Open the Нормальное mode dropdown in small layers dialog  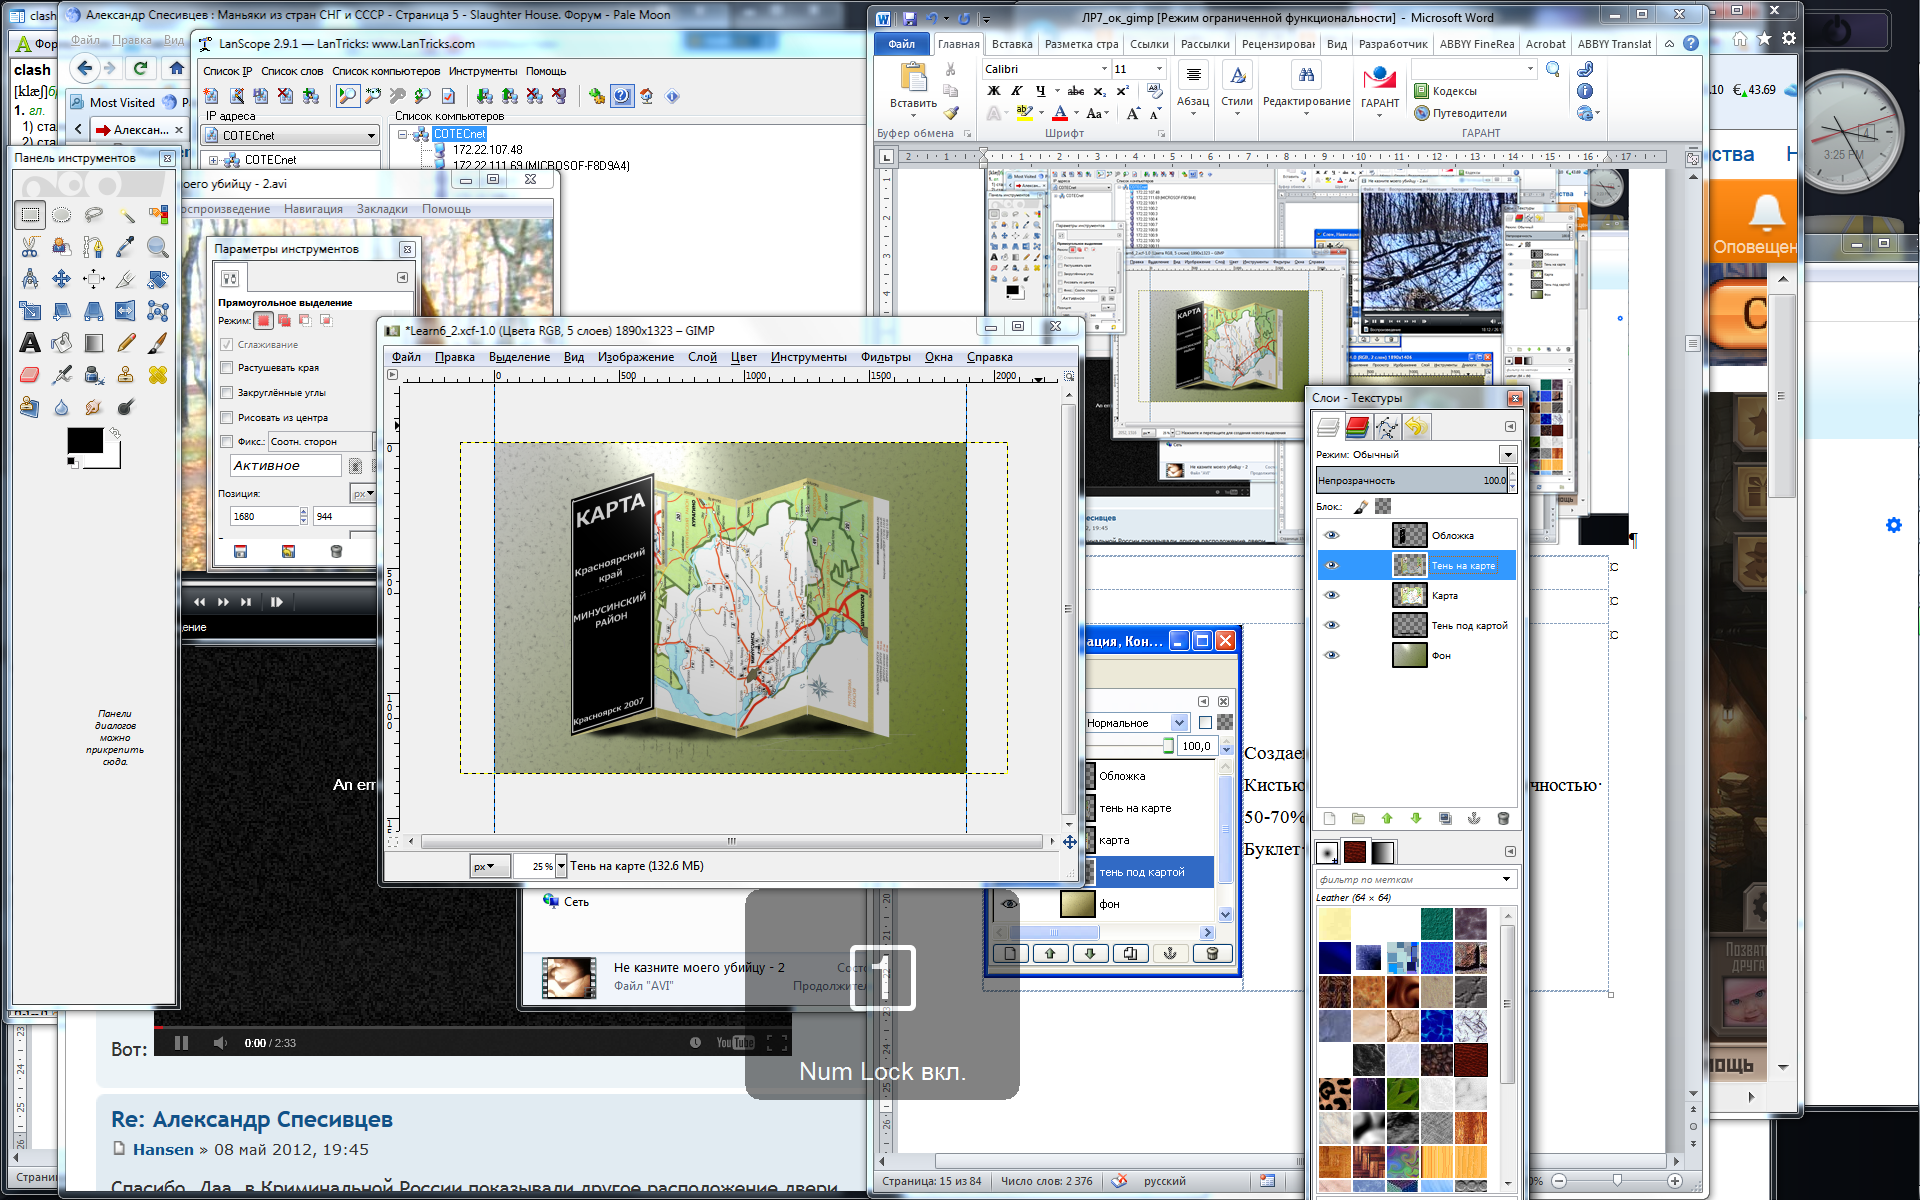pyautogui.click(x=1179, y=723)
